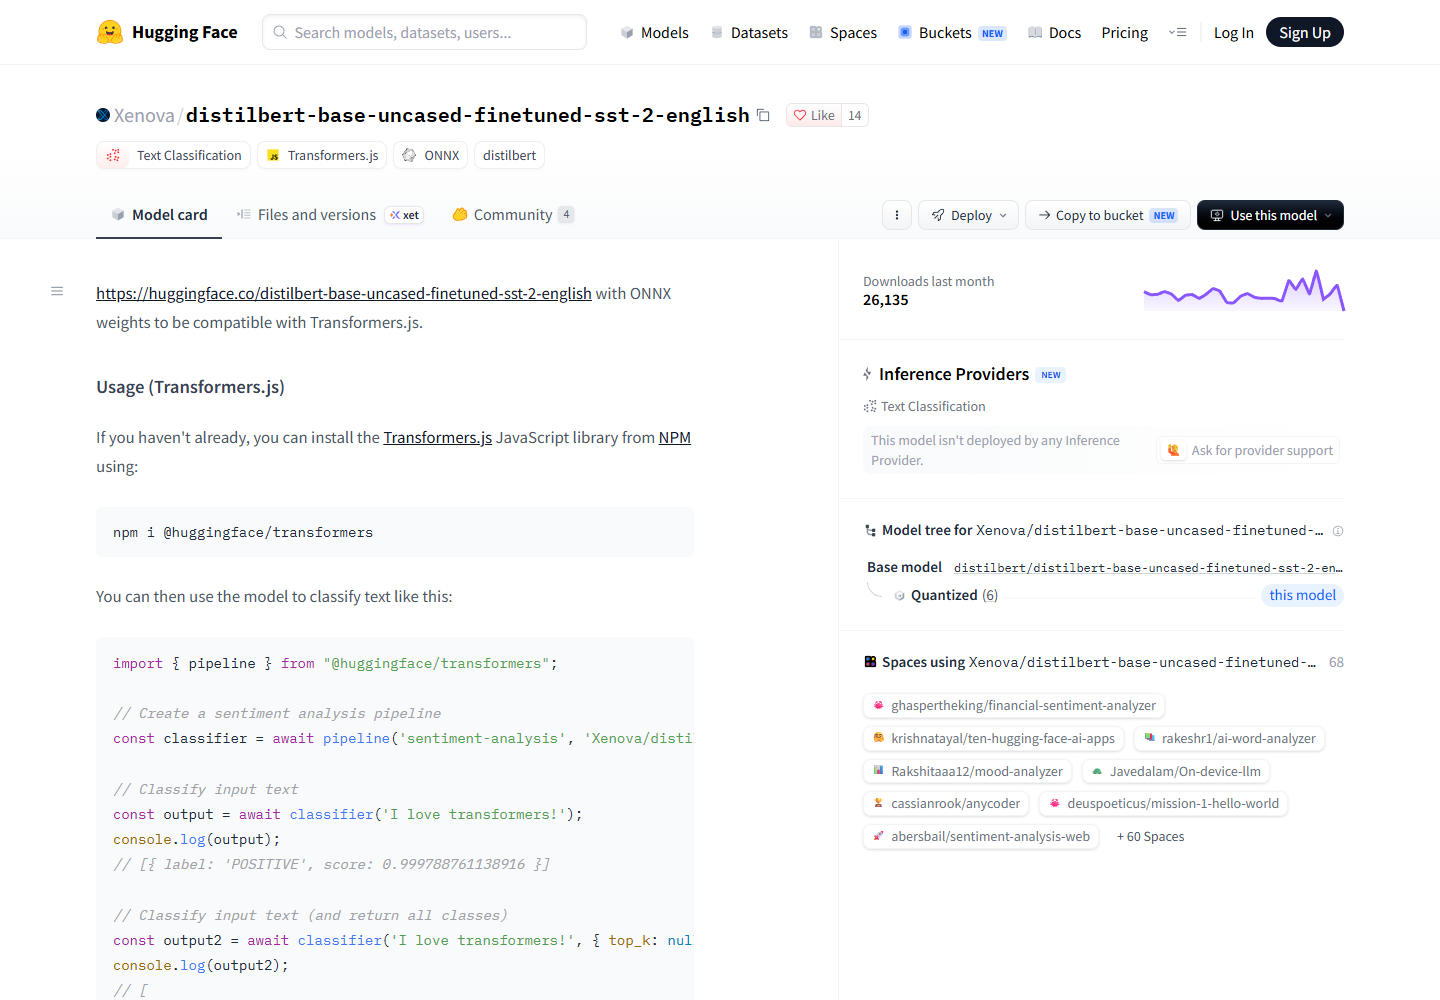Go to Models in the navigation

654,33
